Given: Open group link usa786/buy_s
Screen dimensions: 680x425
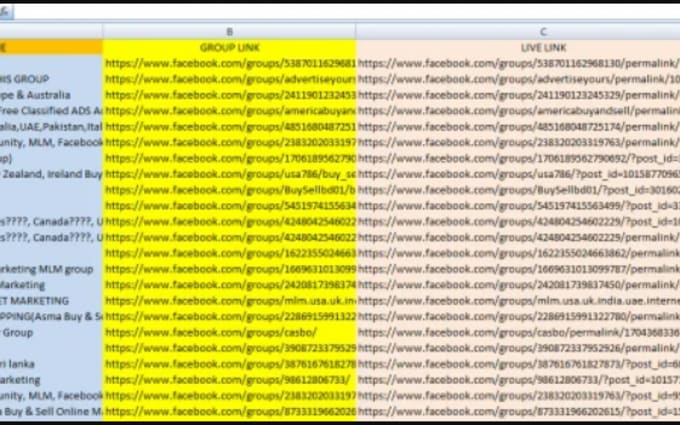Looking at the screenshot, I should point(229,174).
